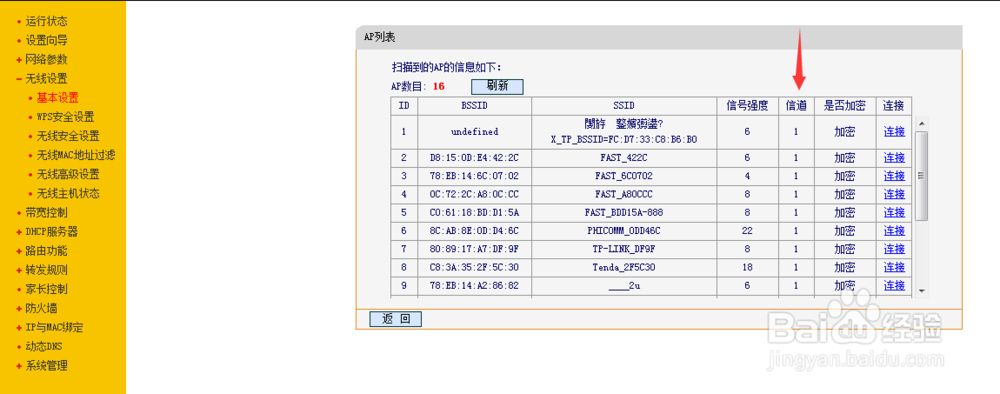The image size is (1000, 394).
Task: Connect to FAST_BDD15A-888 network
Action: [894, 212]
